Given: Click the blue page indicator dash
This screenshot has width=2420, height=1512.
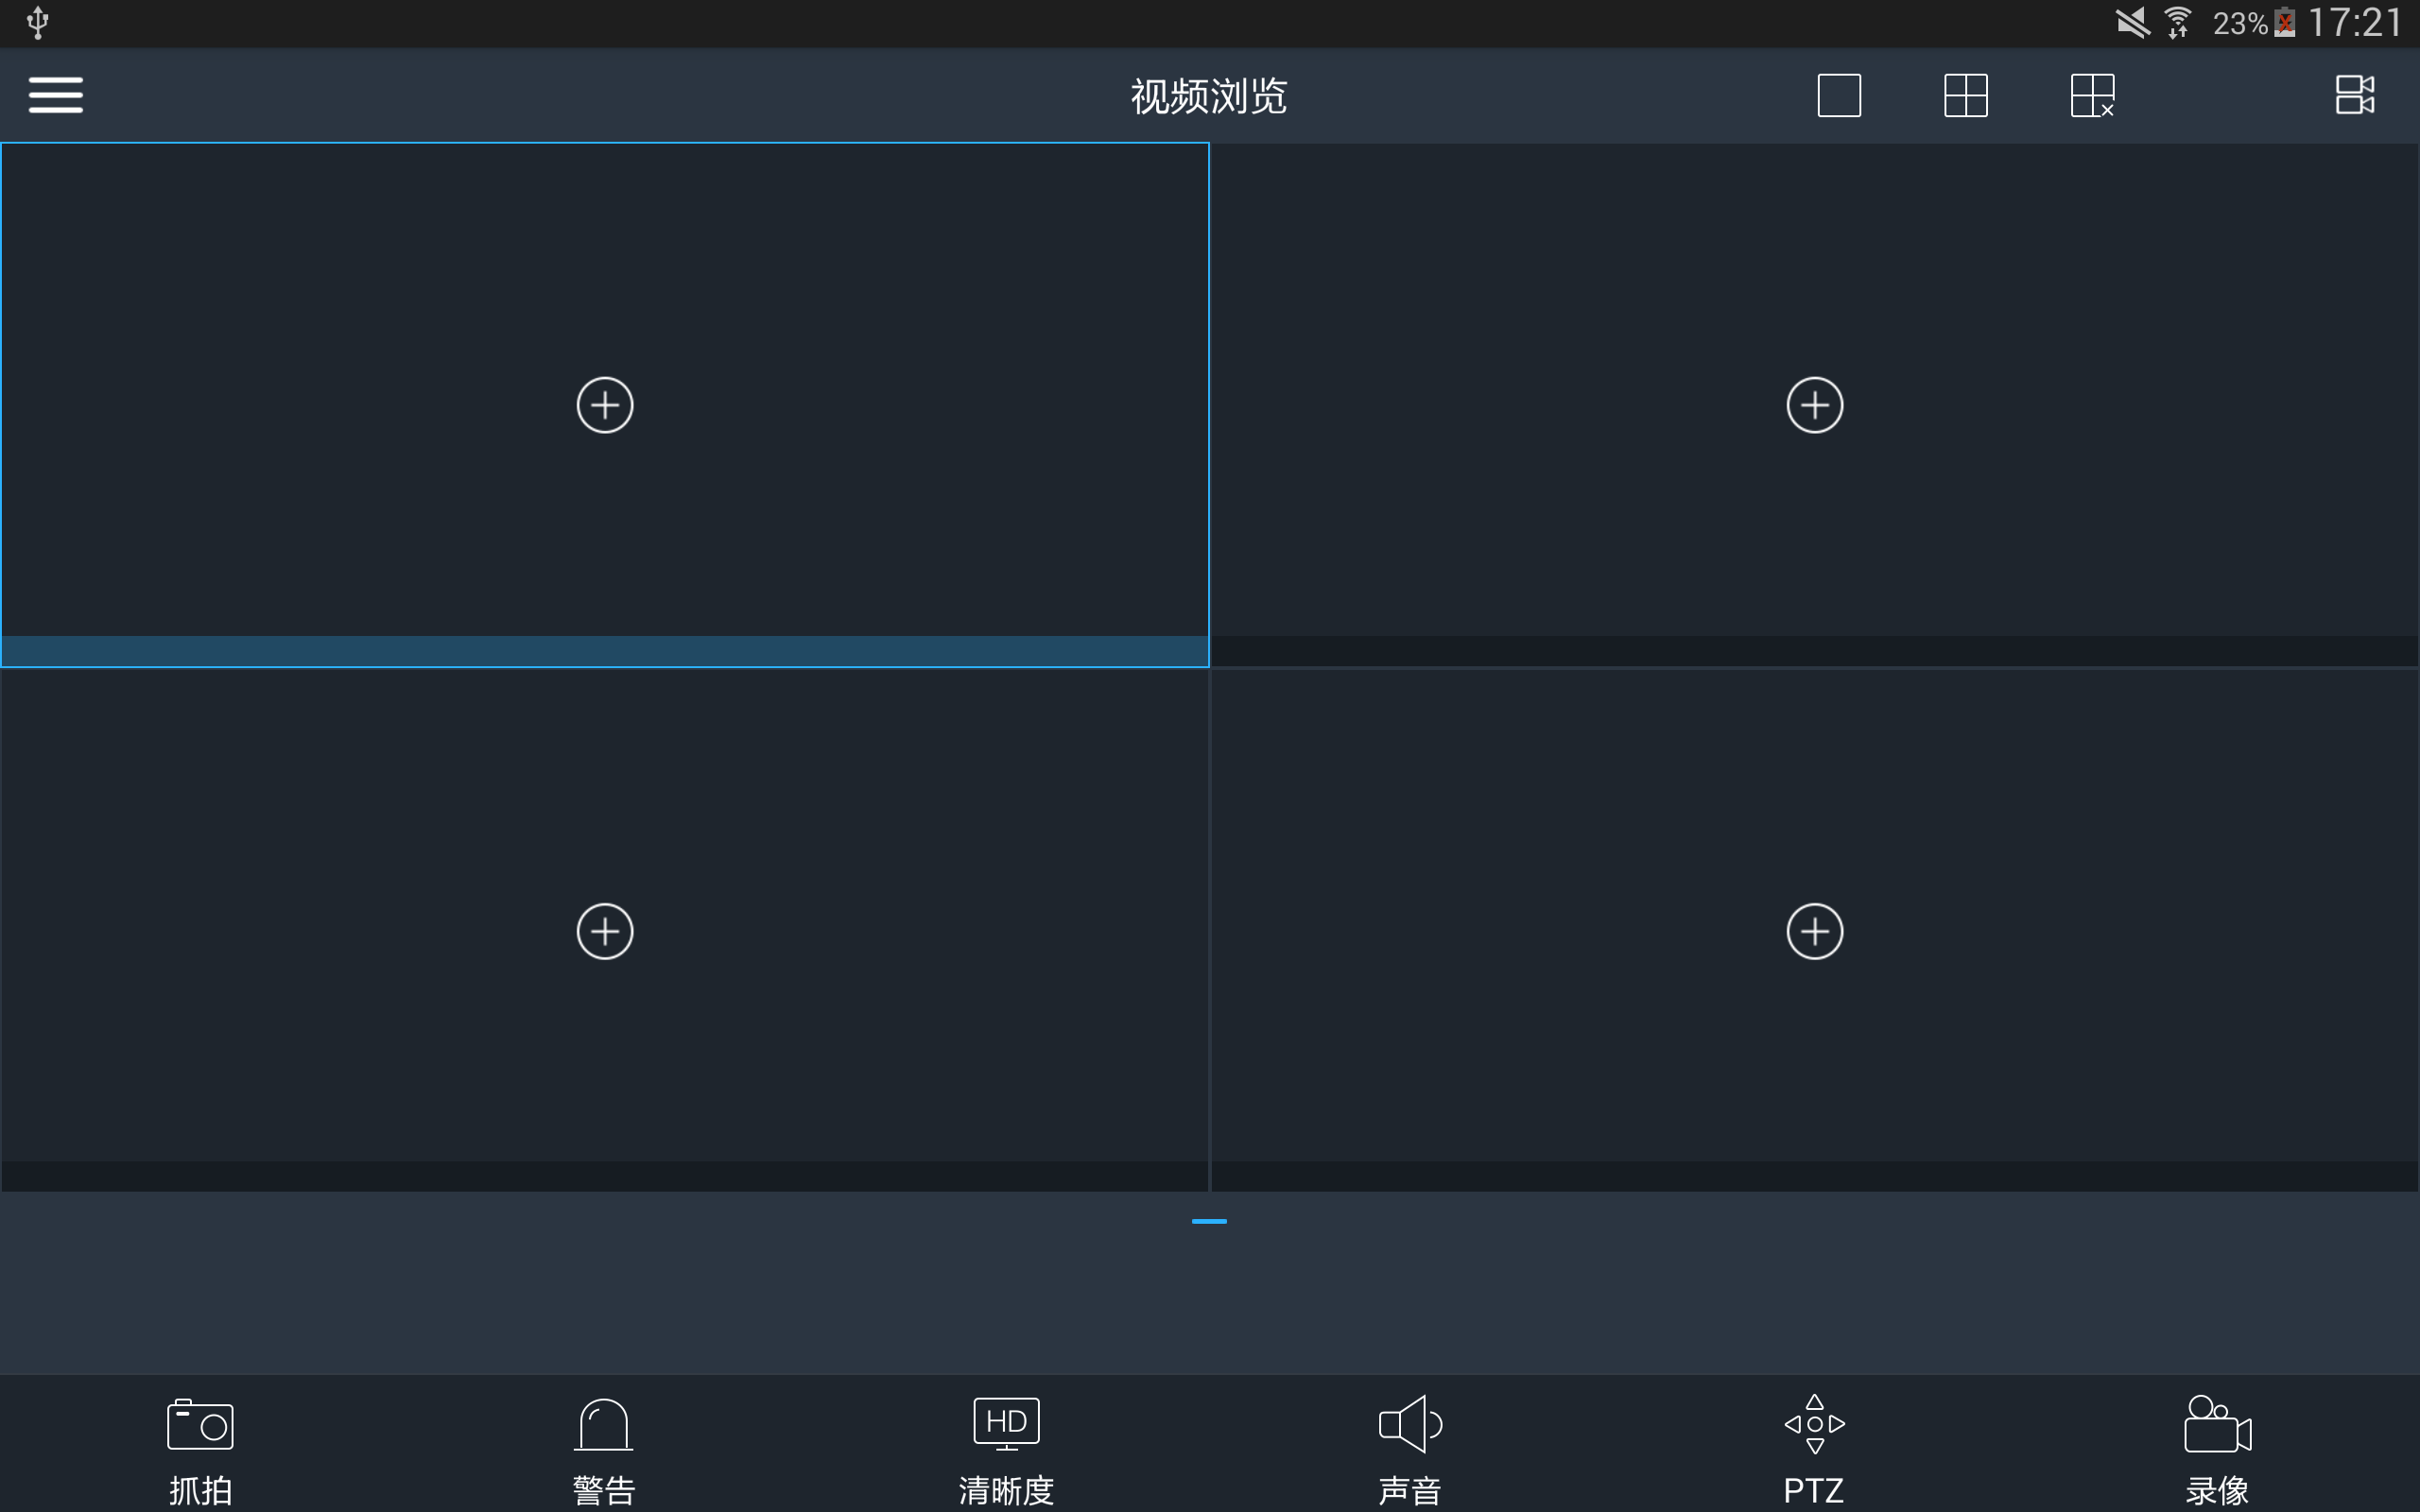Looking at the screenshot, I should tap(1209, 1221).
